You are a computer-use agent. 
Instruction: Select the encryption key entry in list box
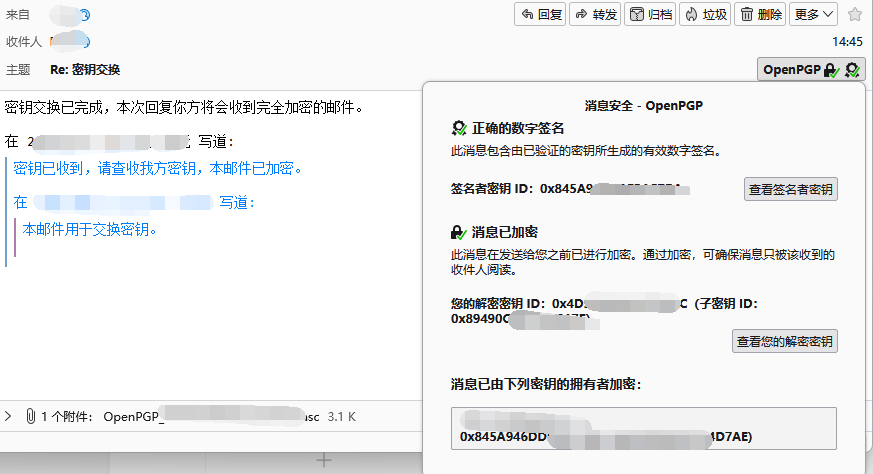pyautogui.click(x=644, y=436)
